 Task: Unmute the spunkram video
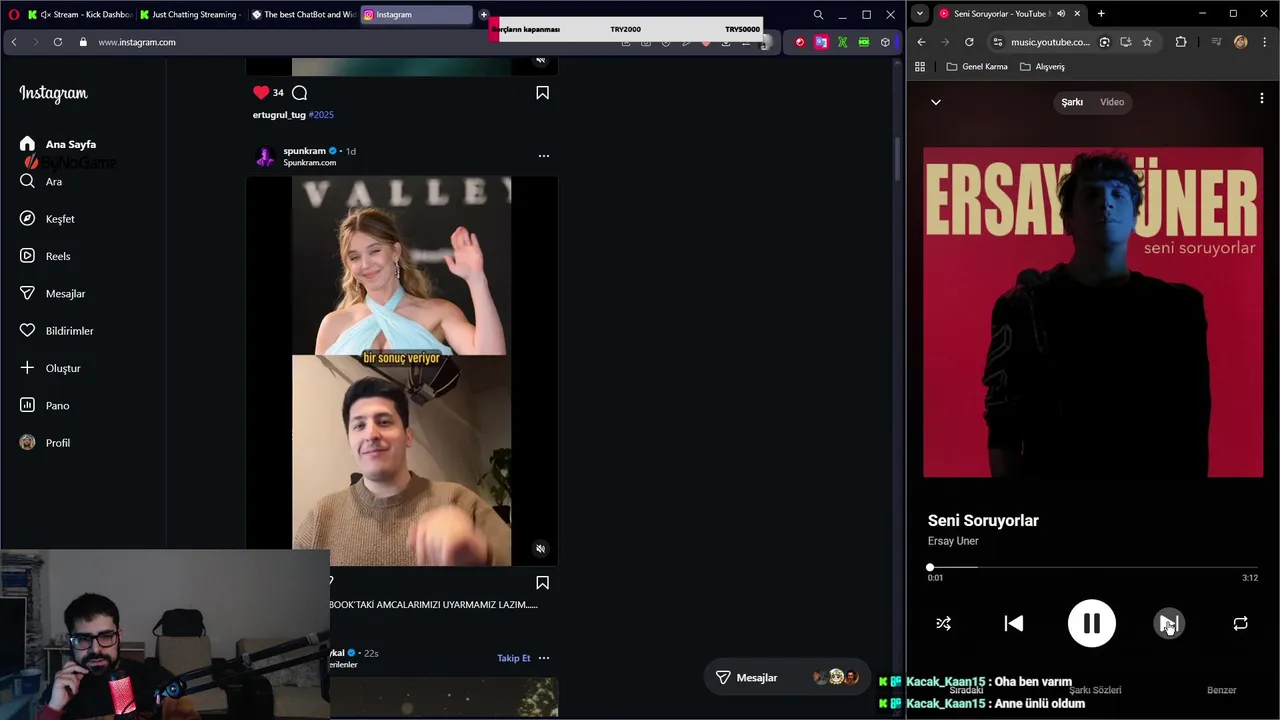tap(540, 549)
